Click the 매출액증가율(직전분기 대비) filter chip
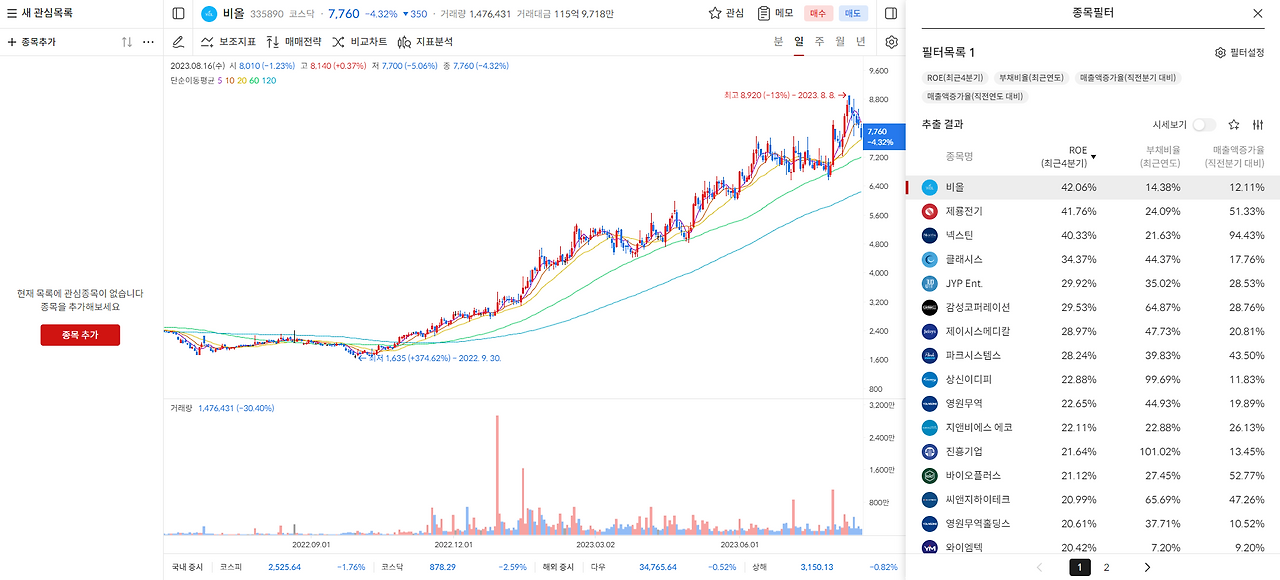The height and width of the screenshot is (580, 1280). [x=1128, y=77]
